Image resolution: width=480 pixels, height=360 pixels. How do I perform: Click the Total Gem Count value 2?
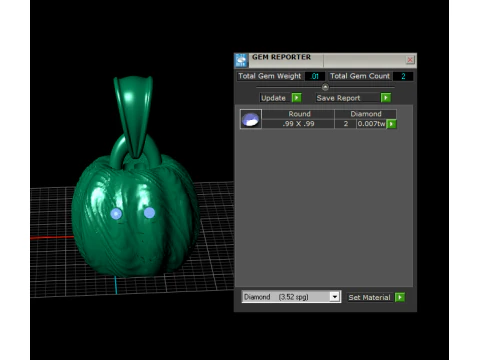403,76
